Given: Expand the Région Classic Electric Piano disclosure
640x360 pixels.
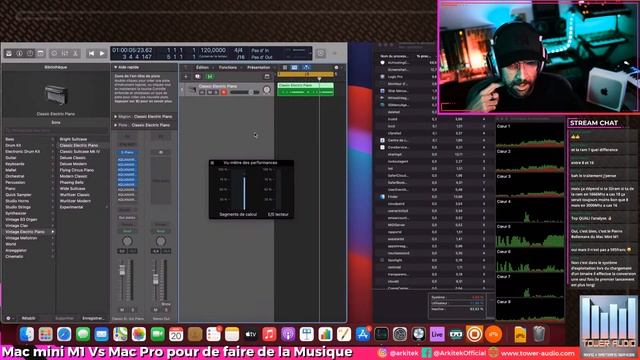Looking at the screenshot, I should coord(116,117).
